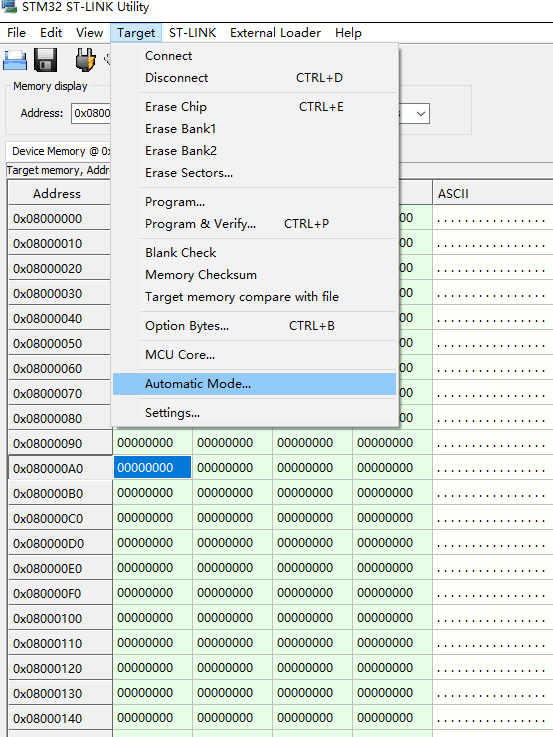Click address cell 0x08000040
The height and width of the screenshot is (737, 553).
[60, 318]
